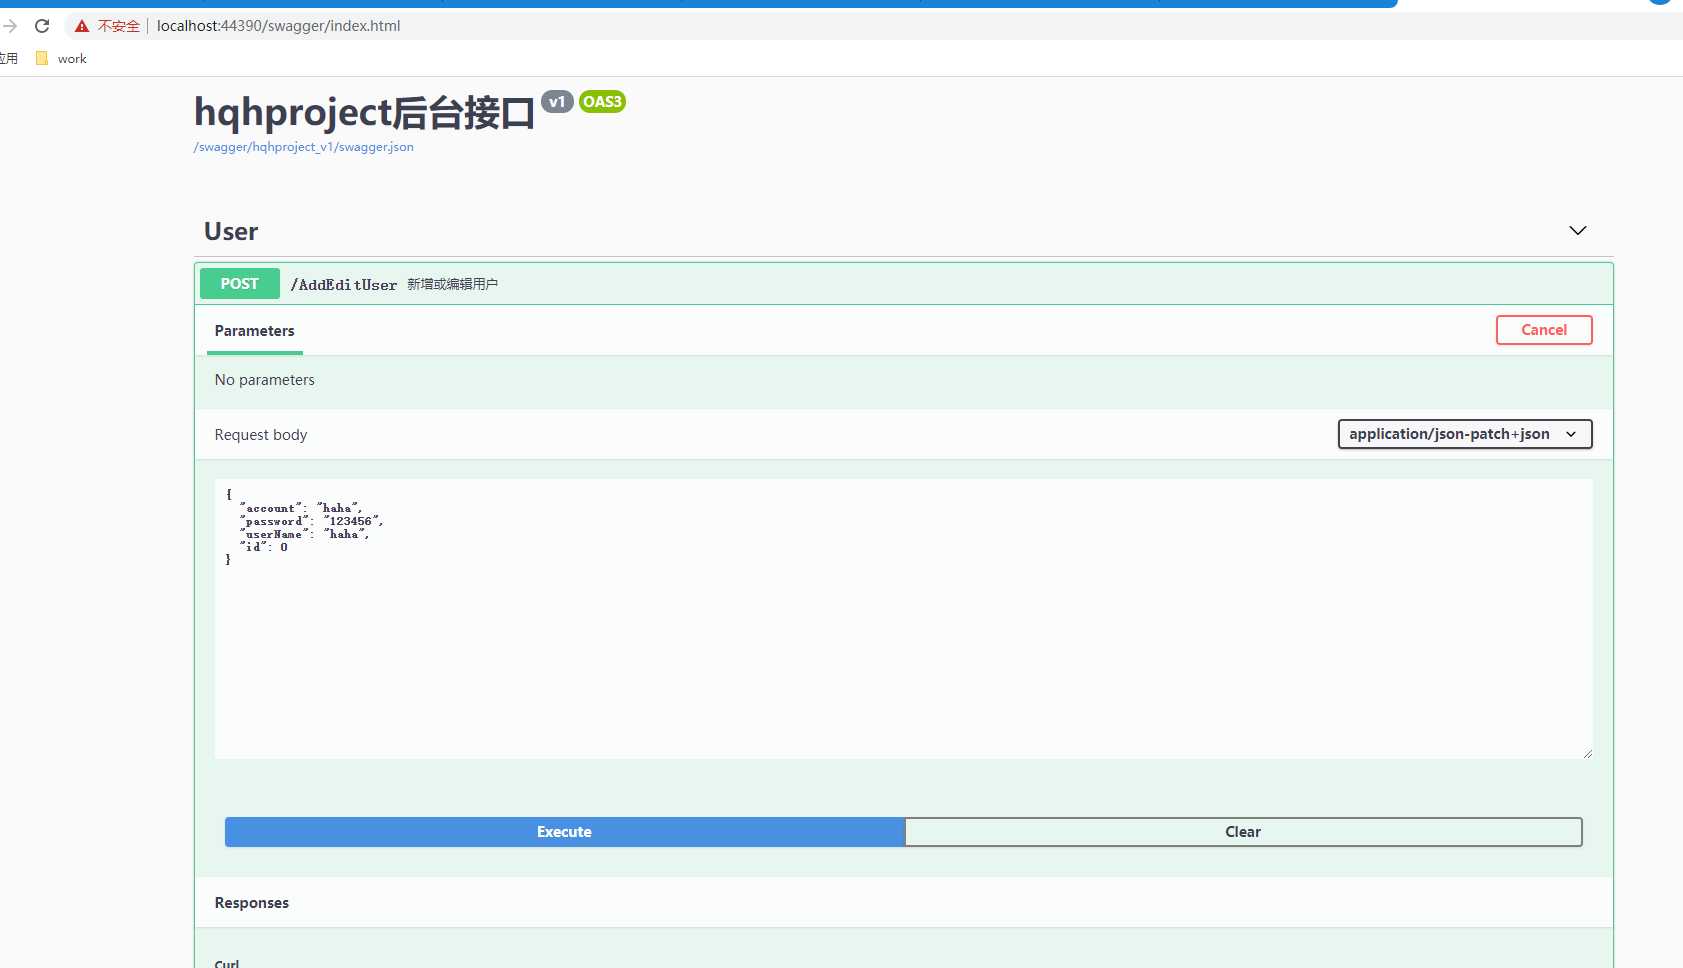Select the Parameters tab

[255, 331]
